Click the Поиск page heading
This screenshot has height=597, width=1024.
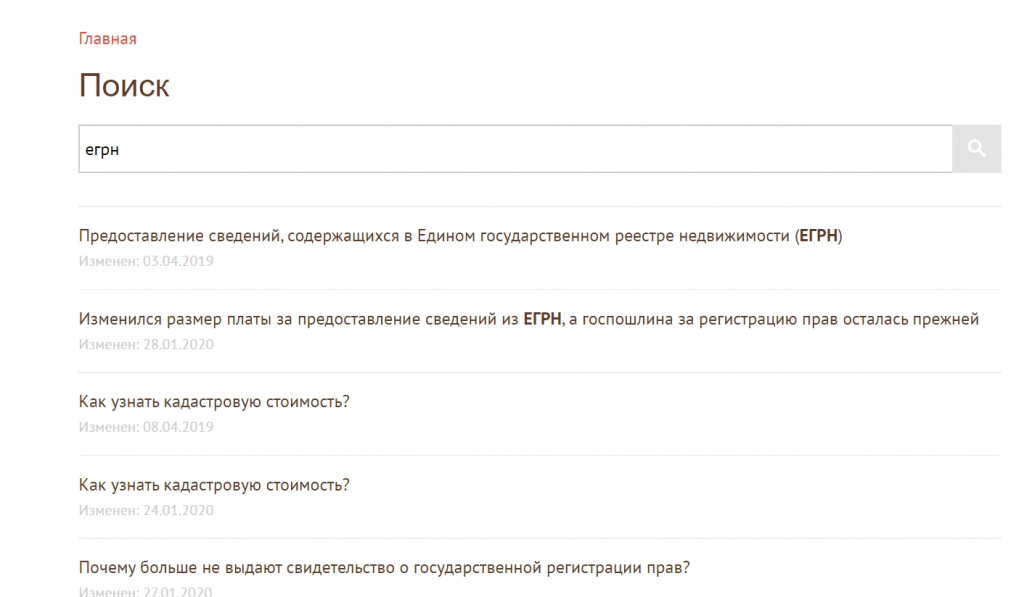click(x=124, y=86)
